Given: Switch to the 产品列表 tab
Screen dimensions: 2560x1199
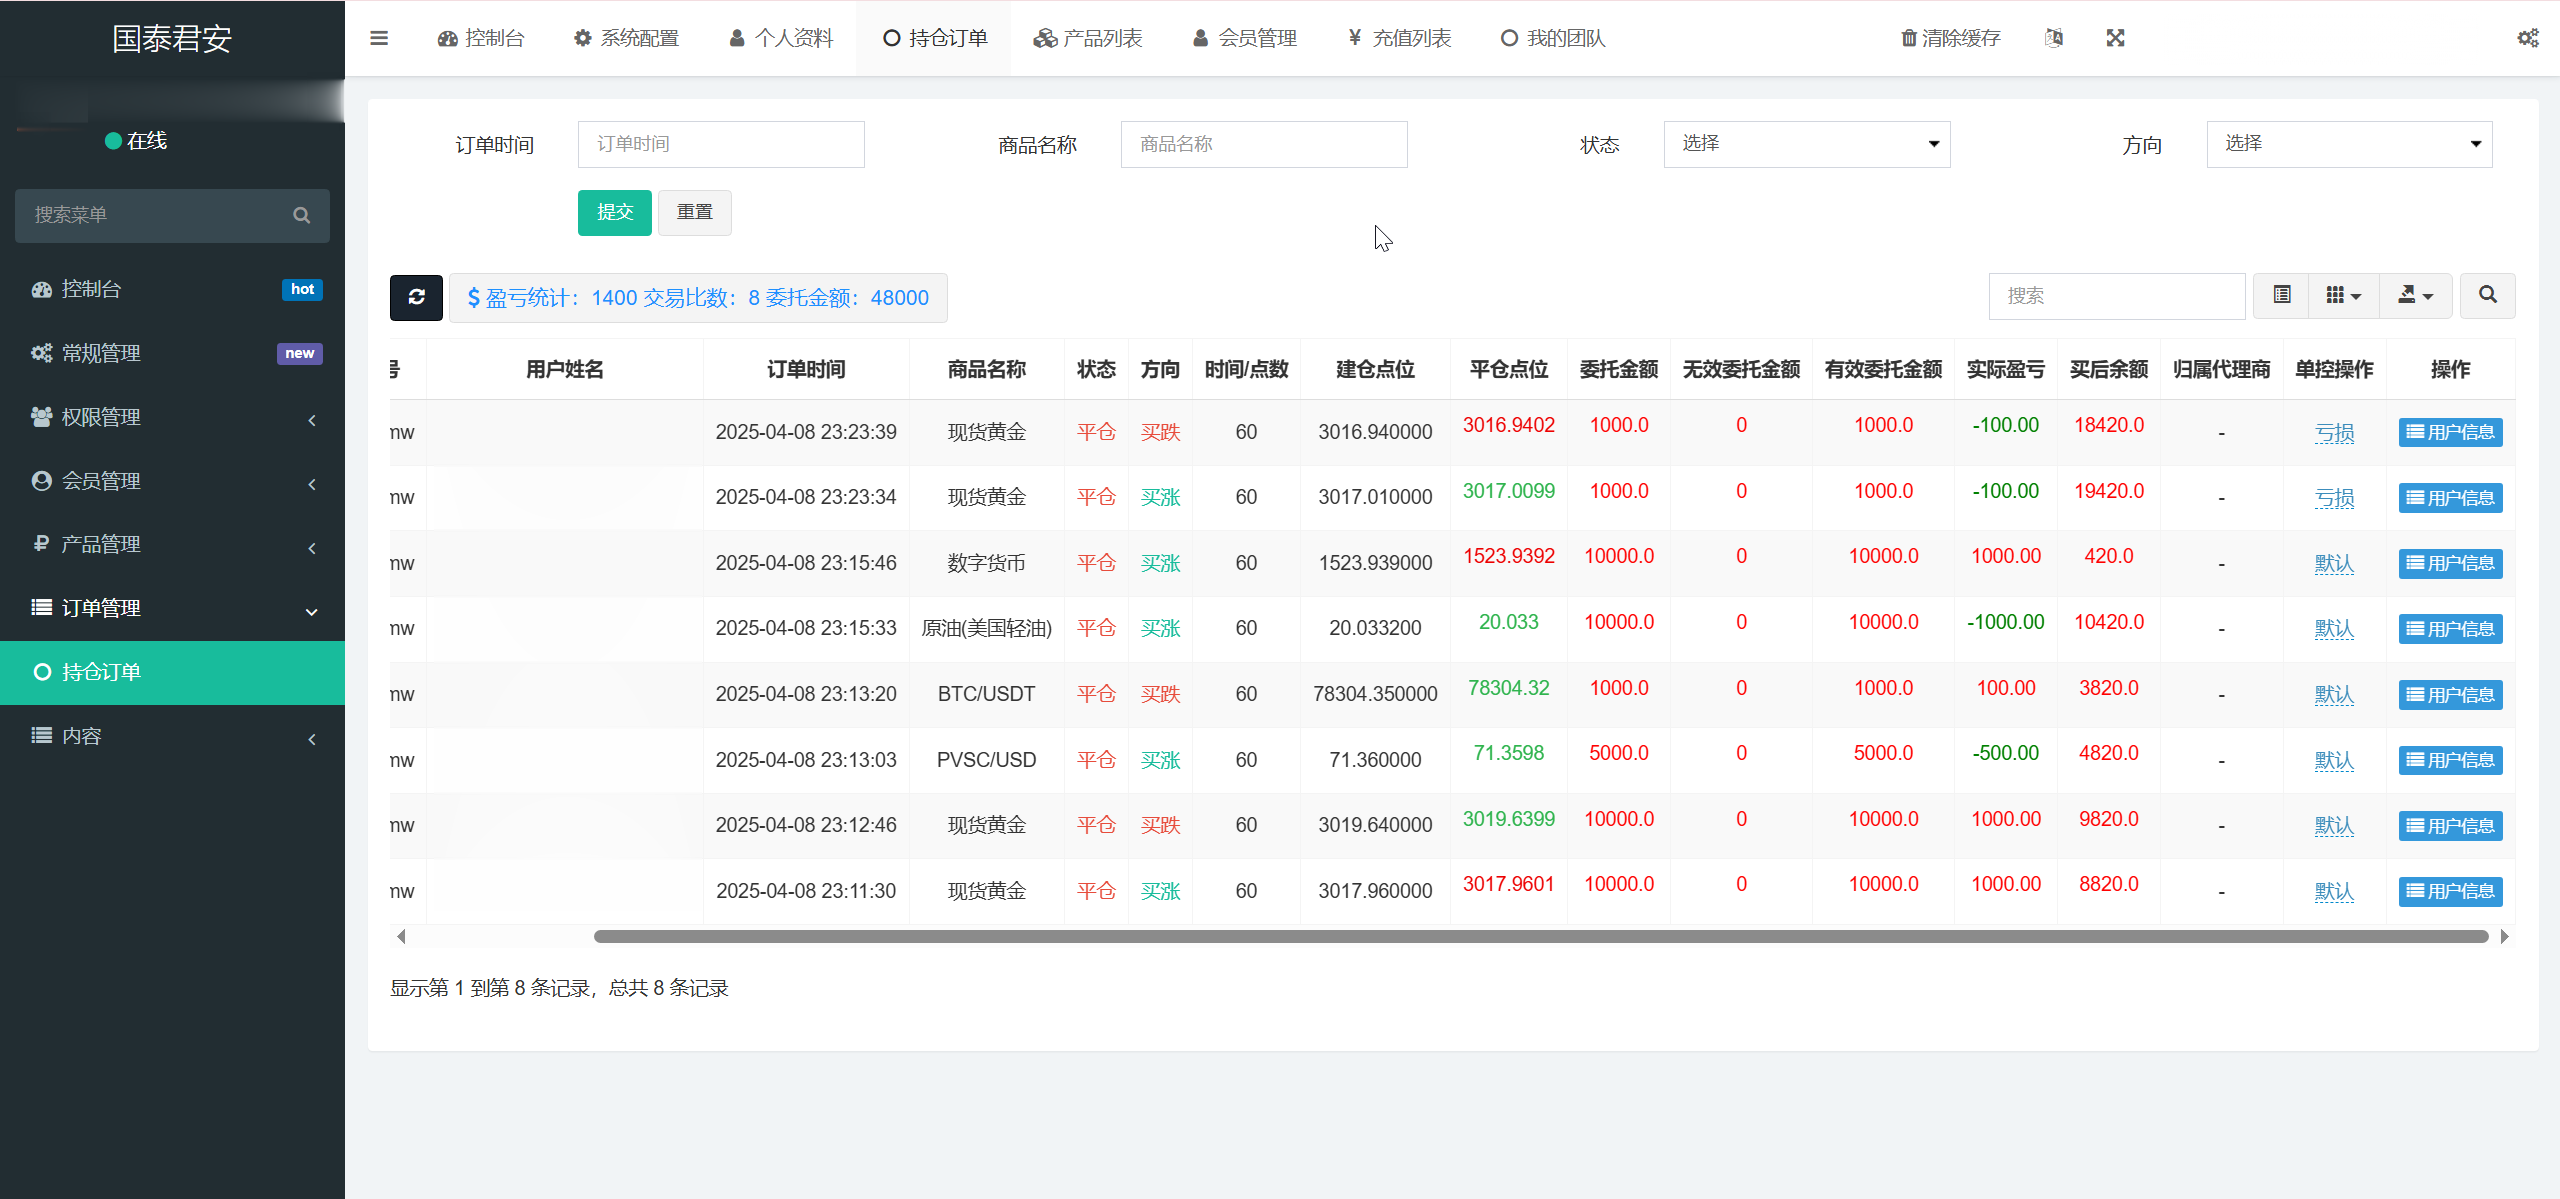Looking at the screenshot, I should click(1089, 38).
